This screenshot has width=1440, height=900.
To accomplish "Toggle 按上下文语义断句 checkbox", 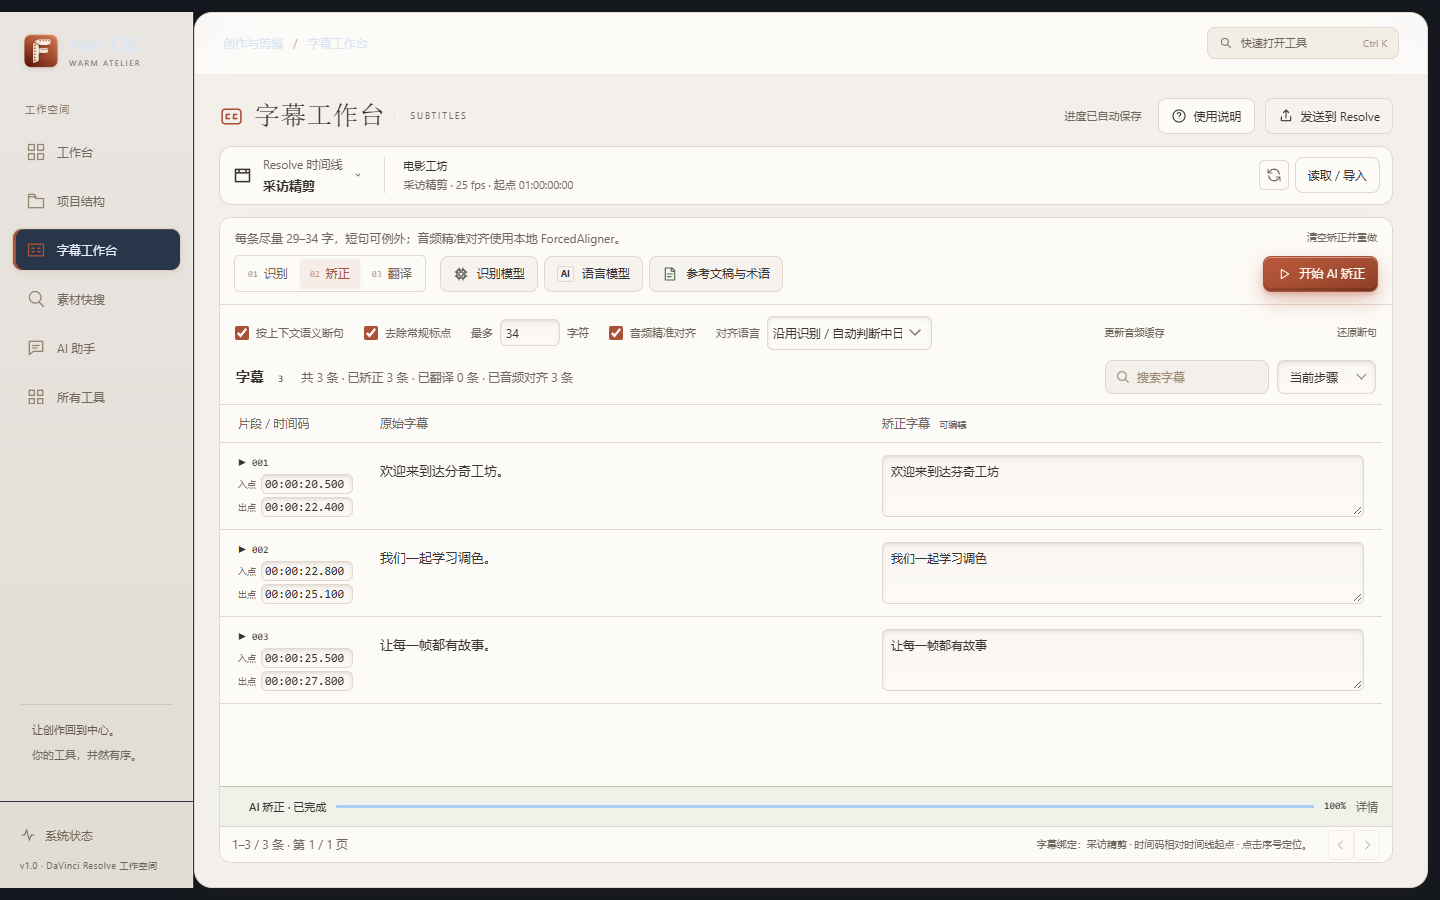I will pyautogui.click(x=242, y=333).
